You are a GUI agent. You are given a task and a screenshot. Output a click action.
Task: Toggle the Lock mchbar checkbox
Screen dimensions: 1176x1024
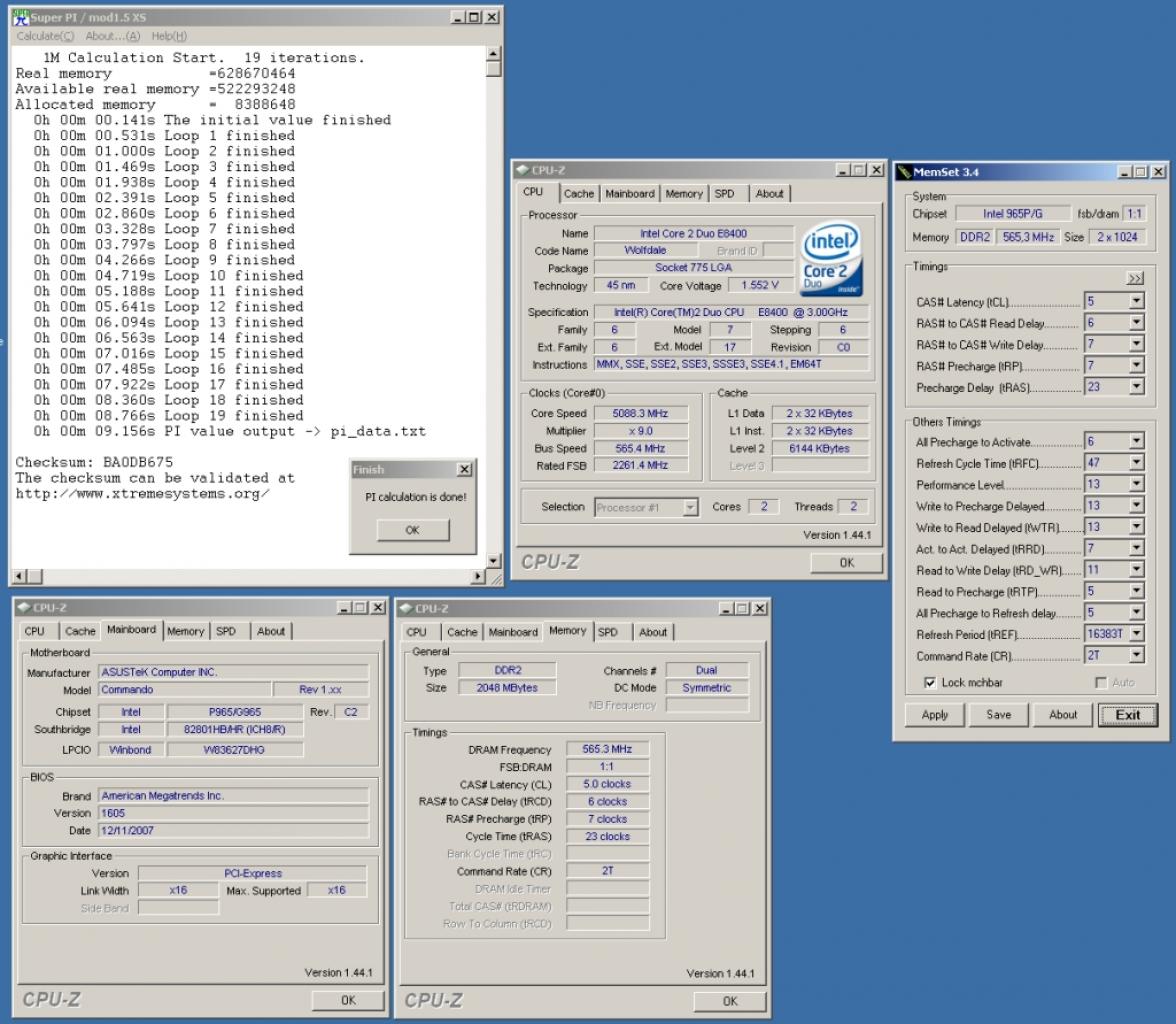930,682
